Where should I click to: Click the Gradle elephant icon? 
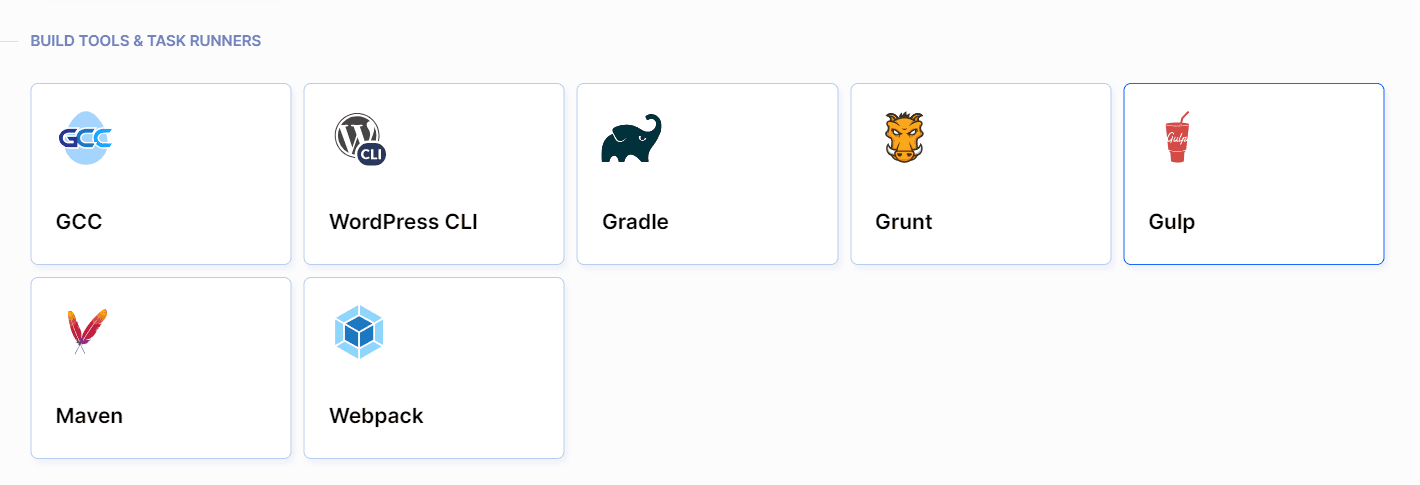(631, 138)
